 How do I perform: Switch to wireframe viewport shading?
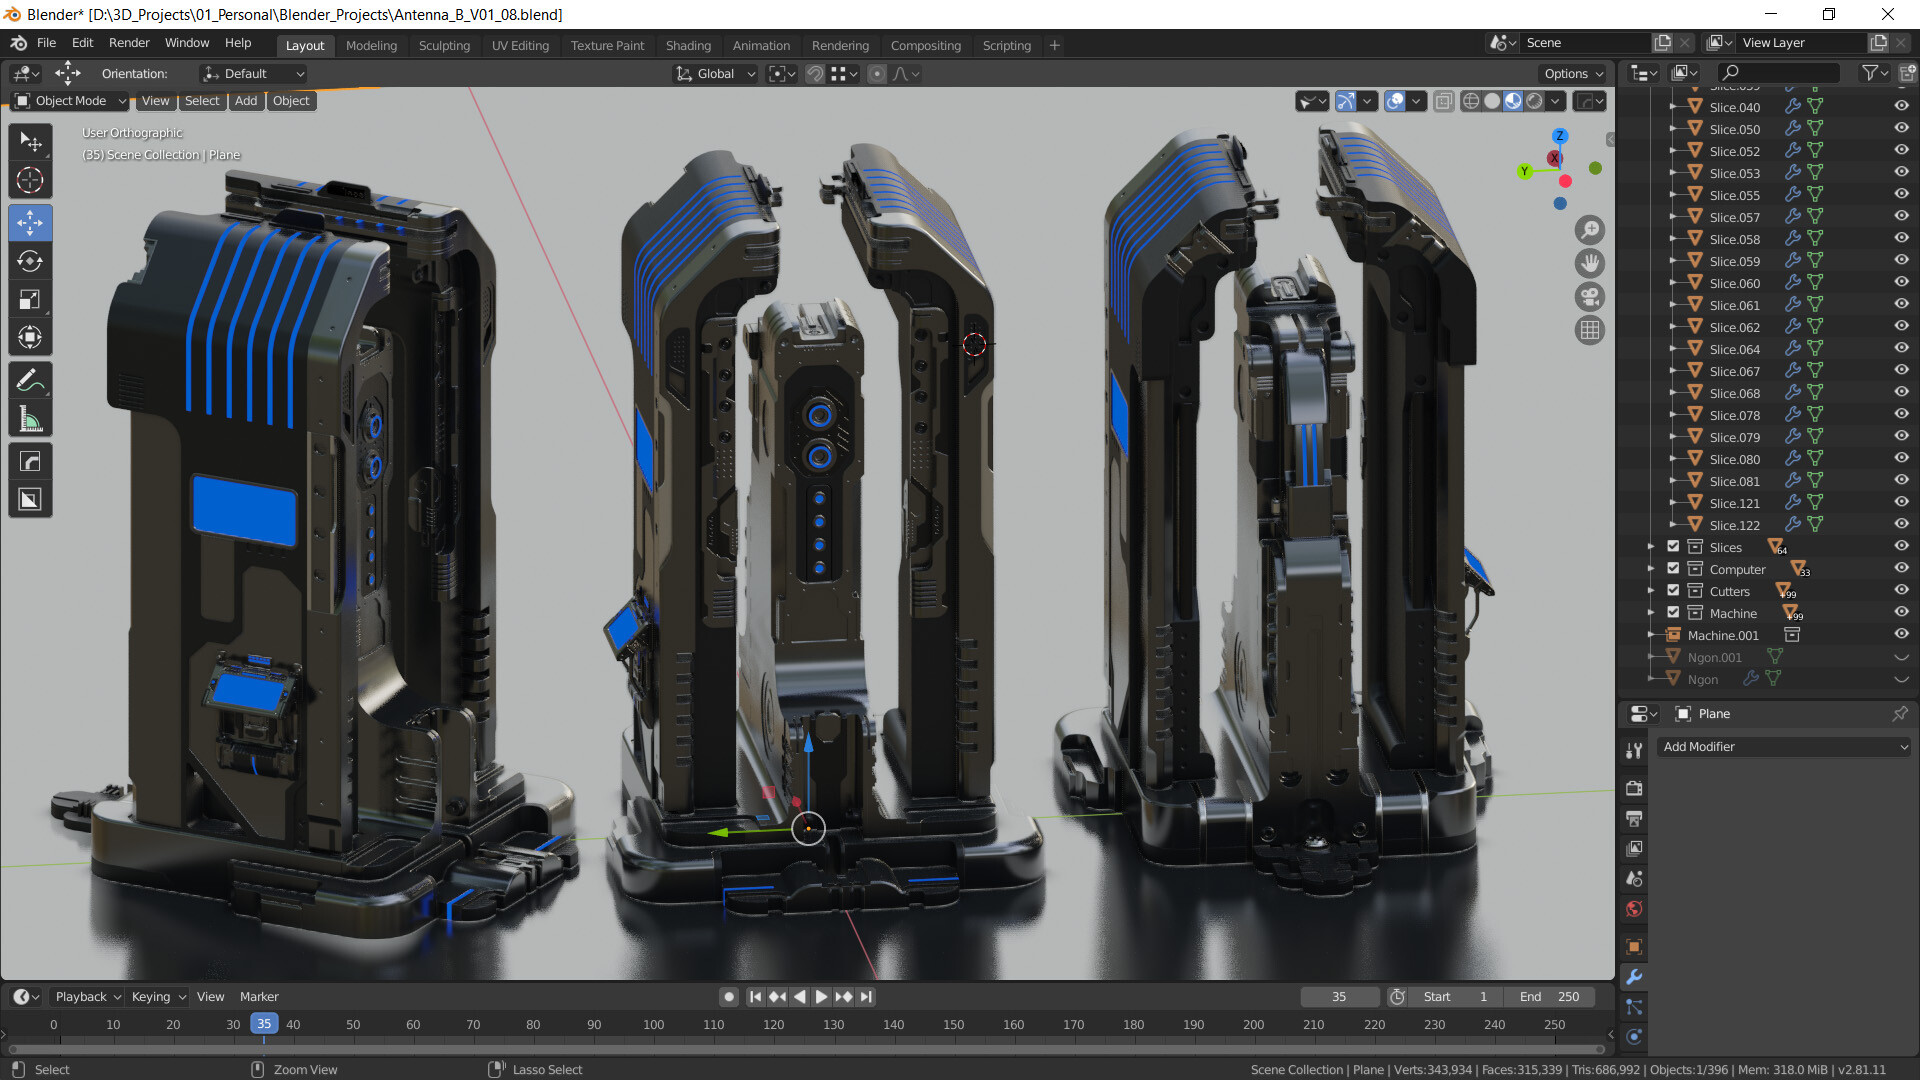pyautogui.click(x=1471, y=101)
